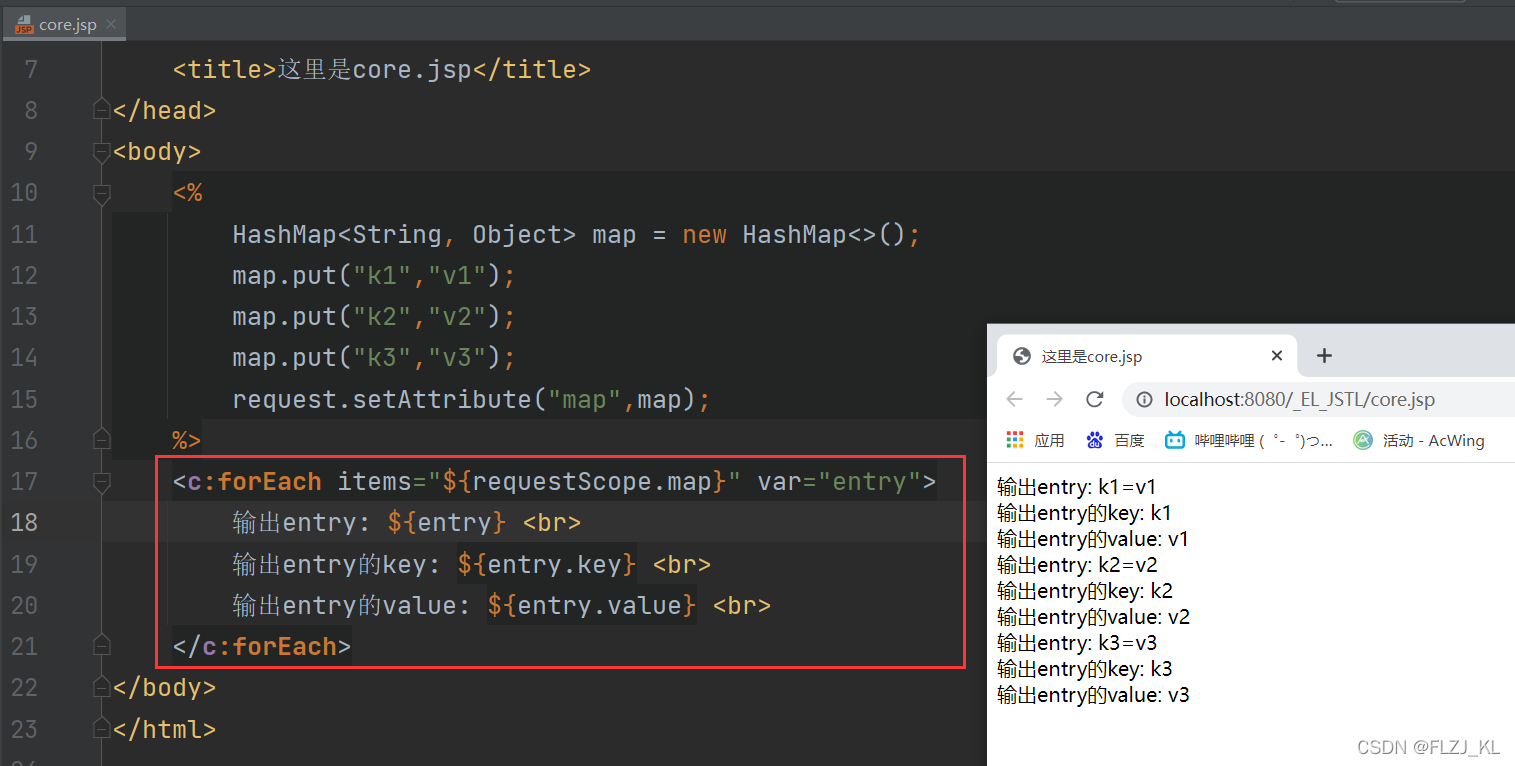Open the 哔哩哔哩 bookmark
This screenshot has width=1515, height=766.
tap(1249, 440)
